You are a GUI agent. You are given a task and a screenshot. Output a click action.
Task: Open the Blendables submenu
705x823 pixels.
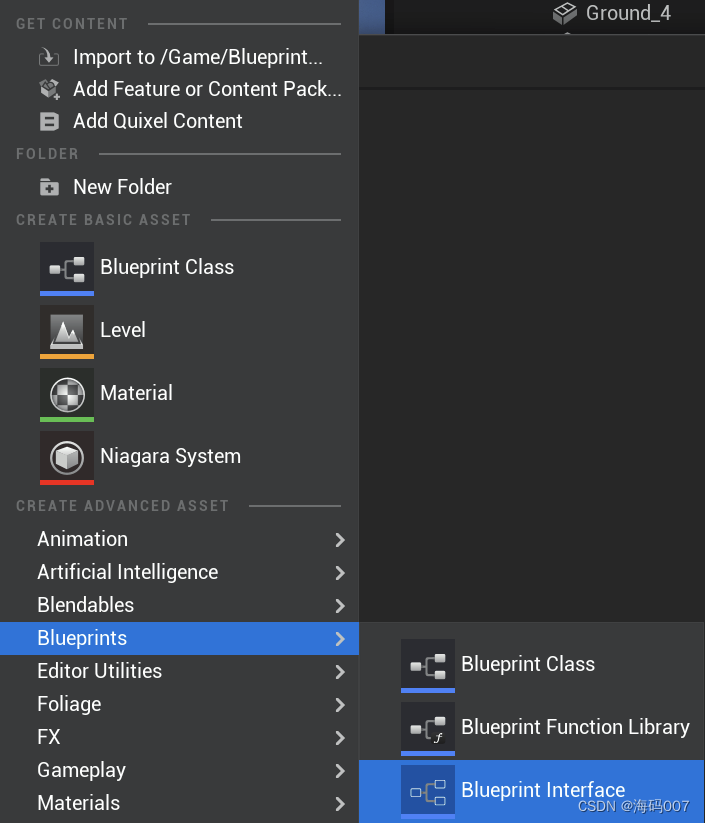[x=180, y=605]
